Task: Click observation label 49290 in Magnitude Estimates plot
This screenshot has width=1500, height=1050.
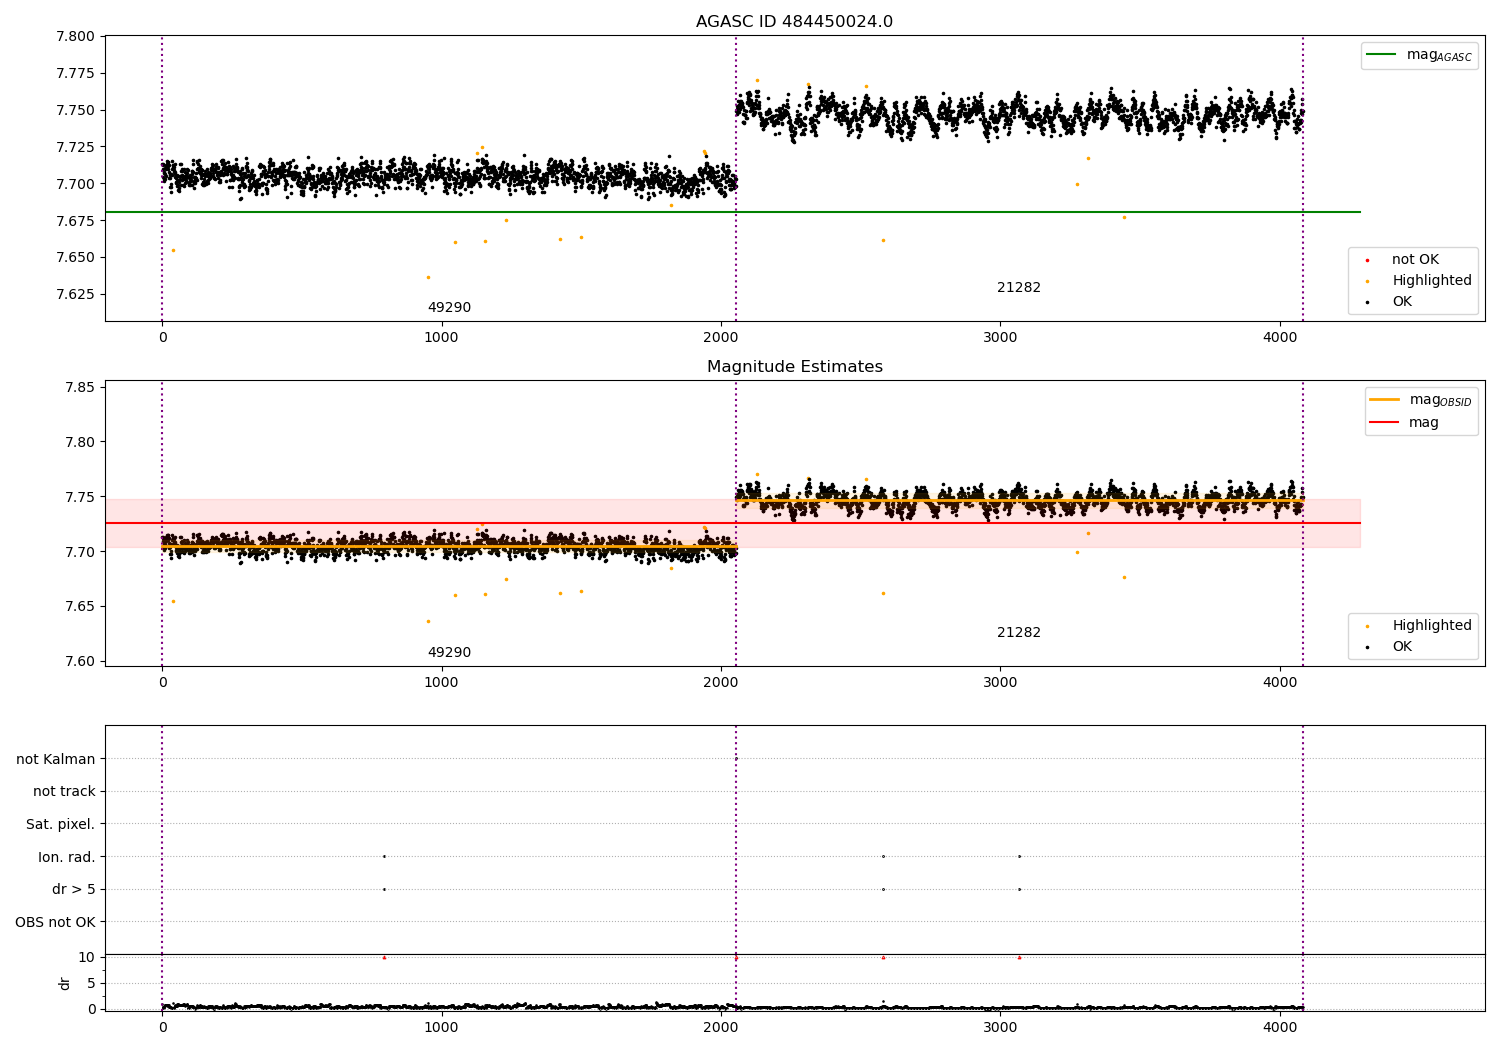Action: click(449, 653)
